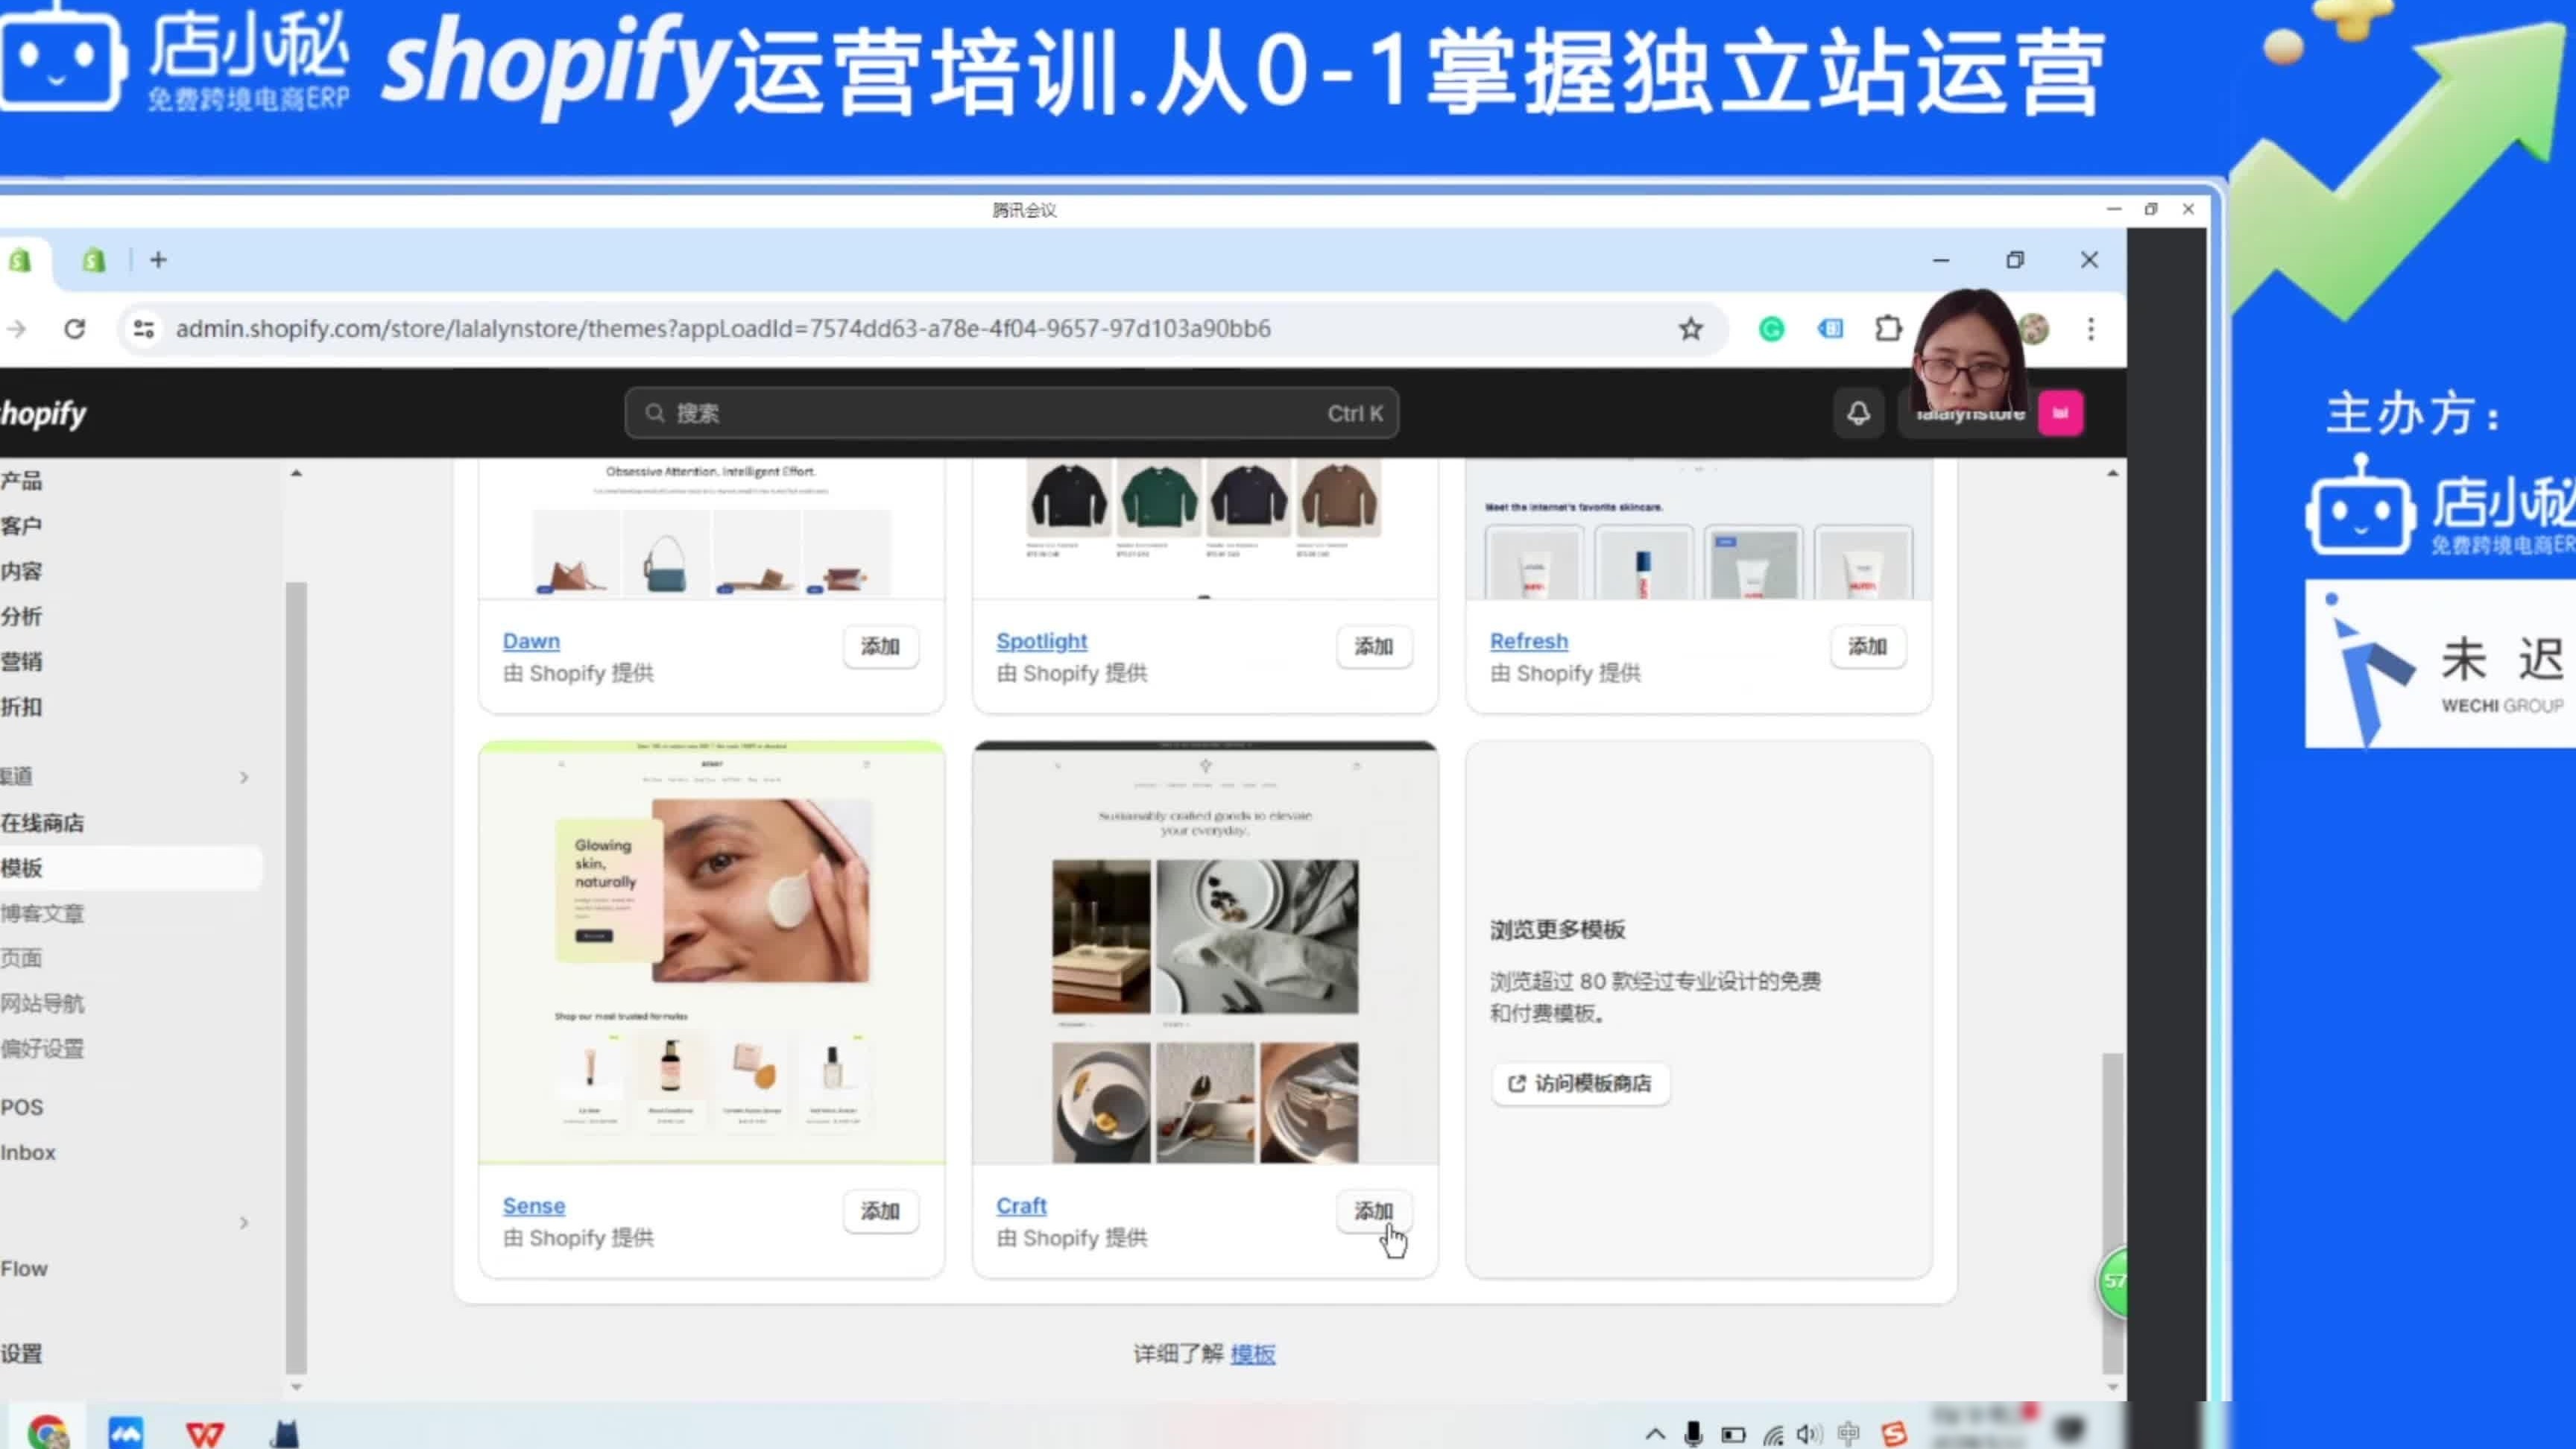Click the sidebar vertical scrollbar
The image size is (2576, 1449).
point(296,977)
